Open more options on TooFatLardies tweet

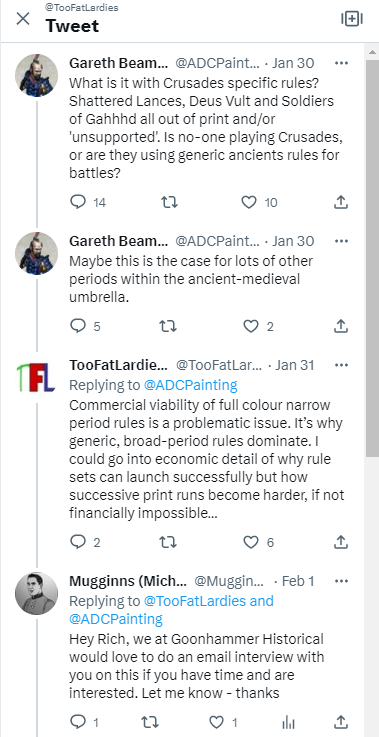click(341, 365)
